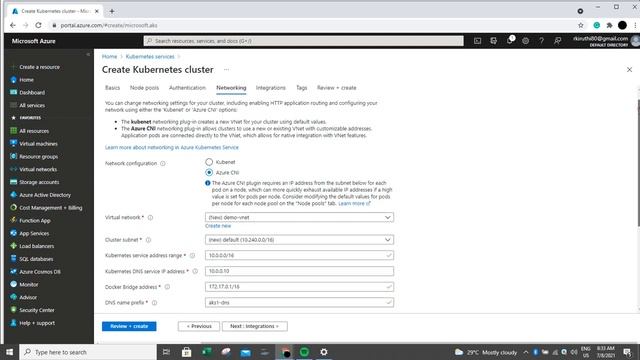
Task: Open Azure portal settings gear icon
Action: 525,41
